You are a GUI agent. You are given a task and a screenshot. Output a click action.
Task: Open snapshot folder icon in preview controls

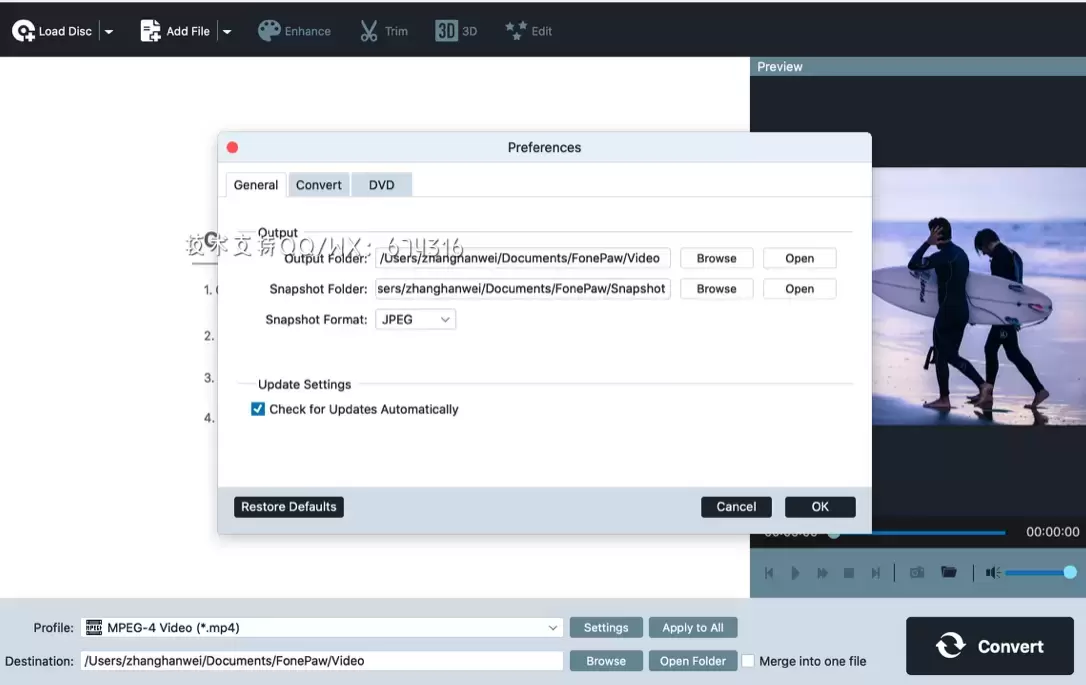point(949,573)
